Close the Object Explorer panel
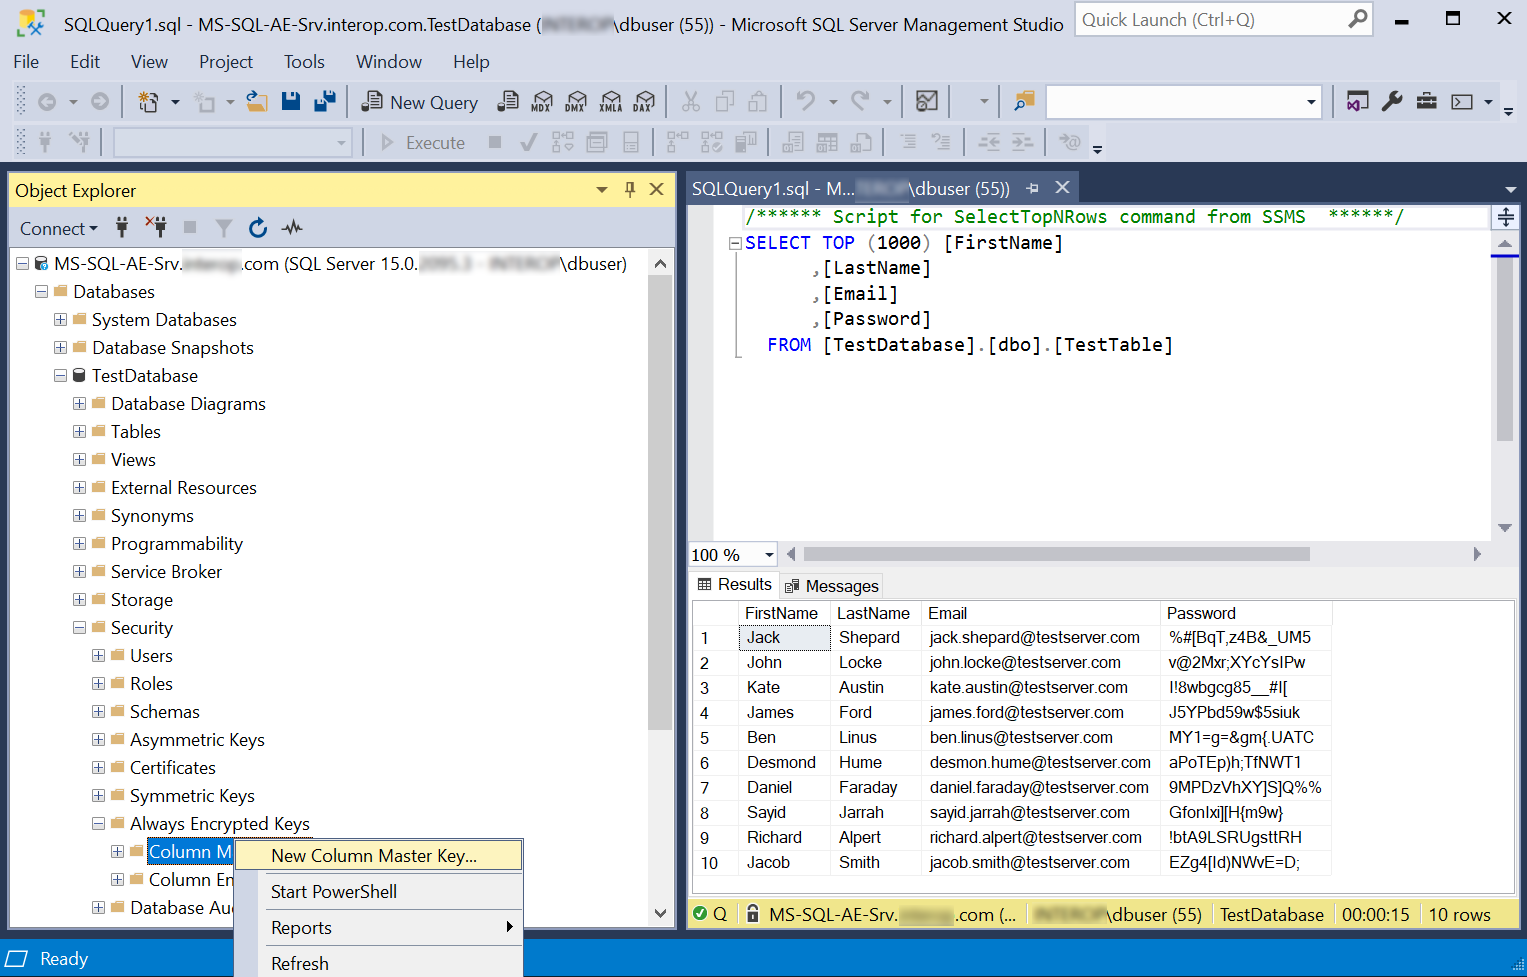 [657, 190]
